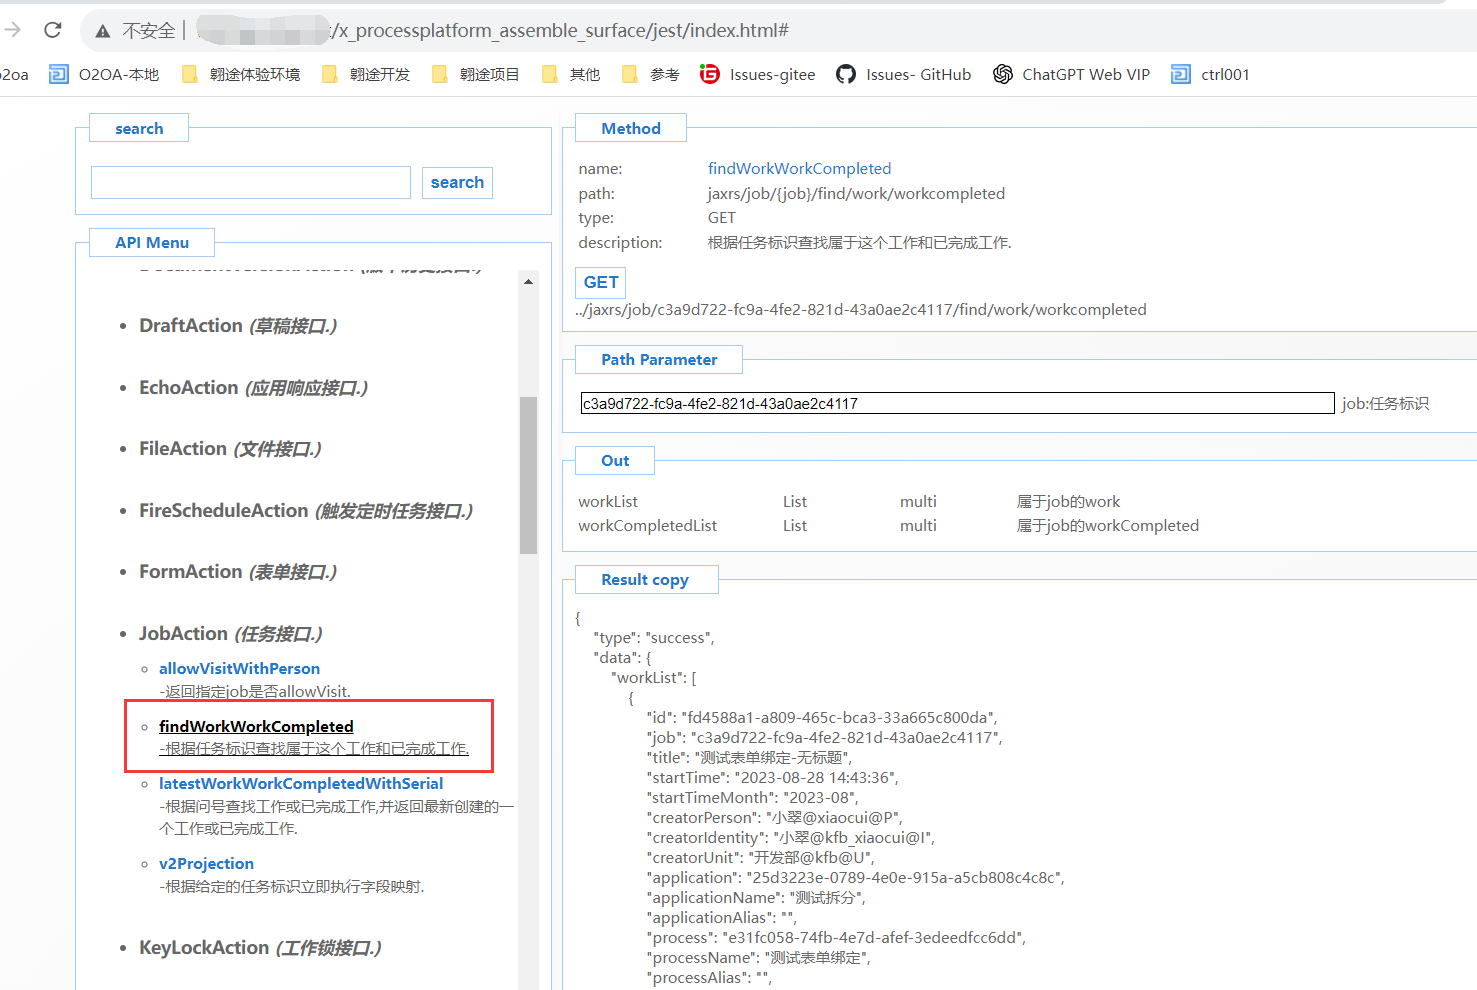Open the Issues- GitHub bookmark
Viewport: 1477px width, 990px height.
point(904,74)
